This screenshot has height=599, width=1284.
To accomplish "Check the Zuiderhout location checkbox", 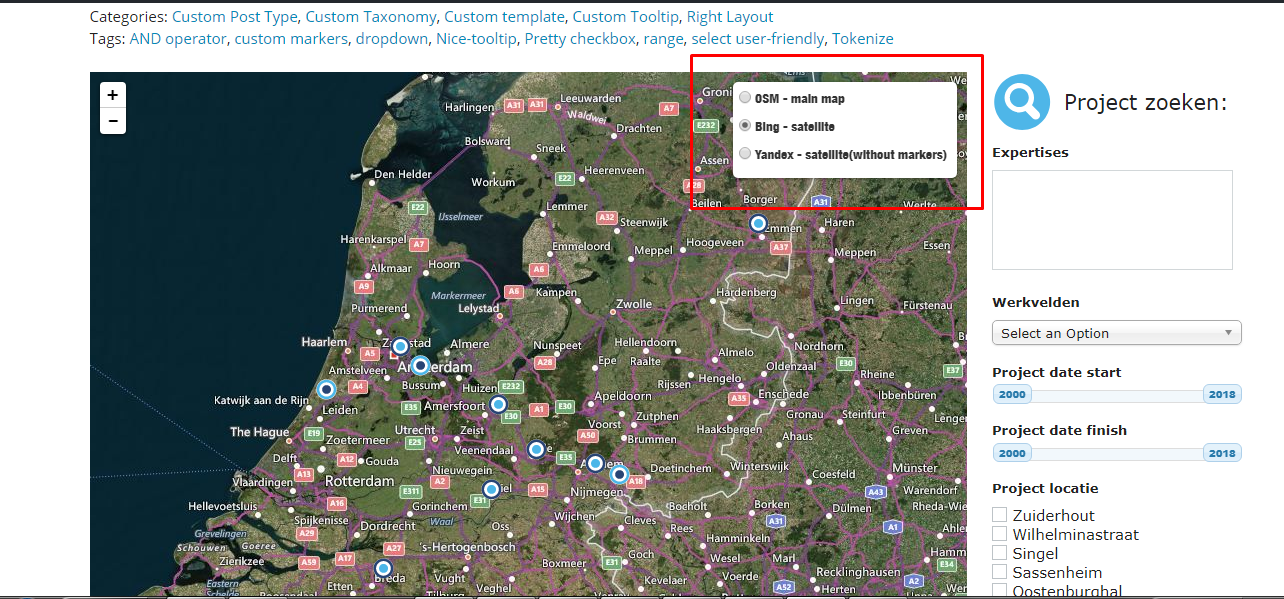I will tap(999, 514).
